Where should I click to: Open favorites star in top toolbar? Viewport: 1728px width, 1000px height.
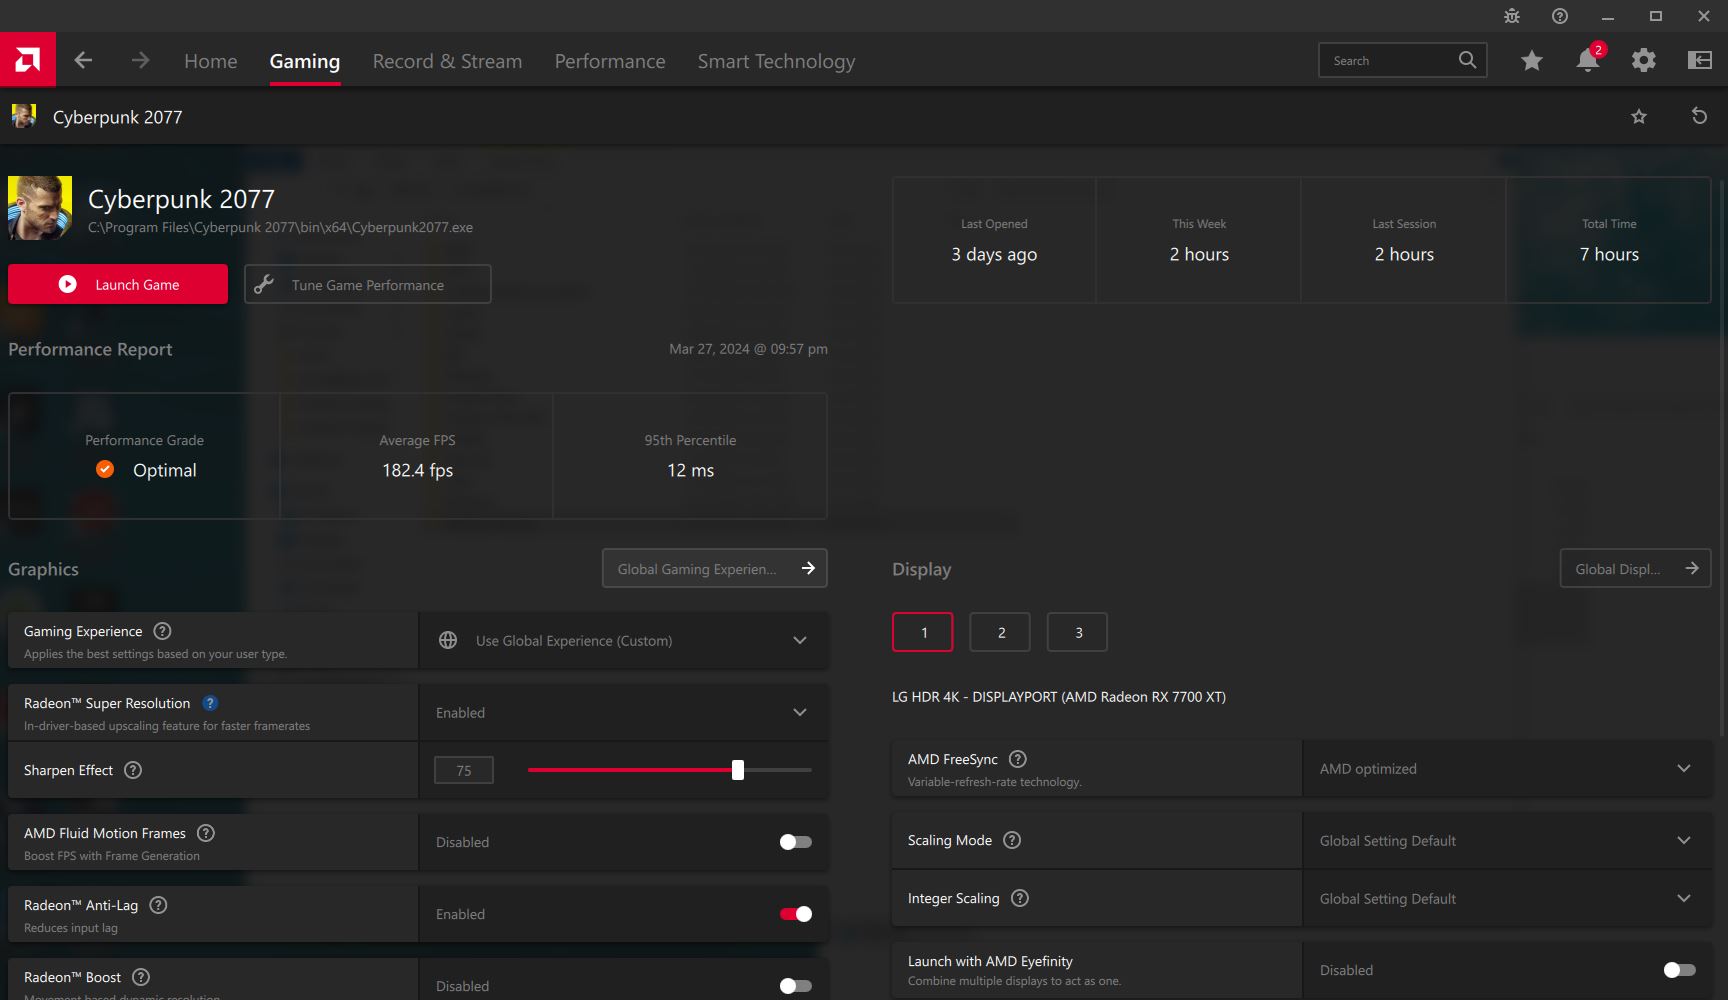click(x=1531, y=60)
